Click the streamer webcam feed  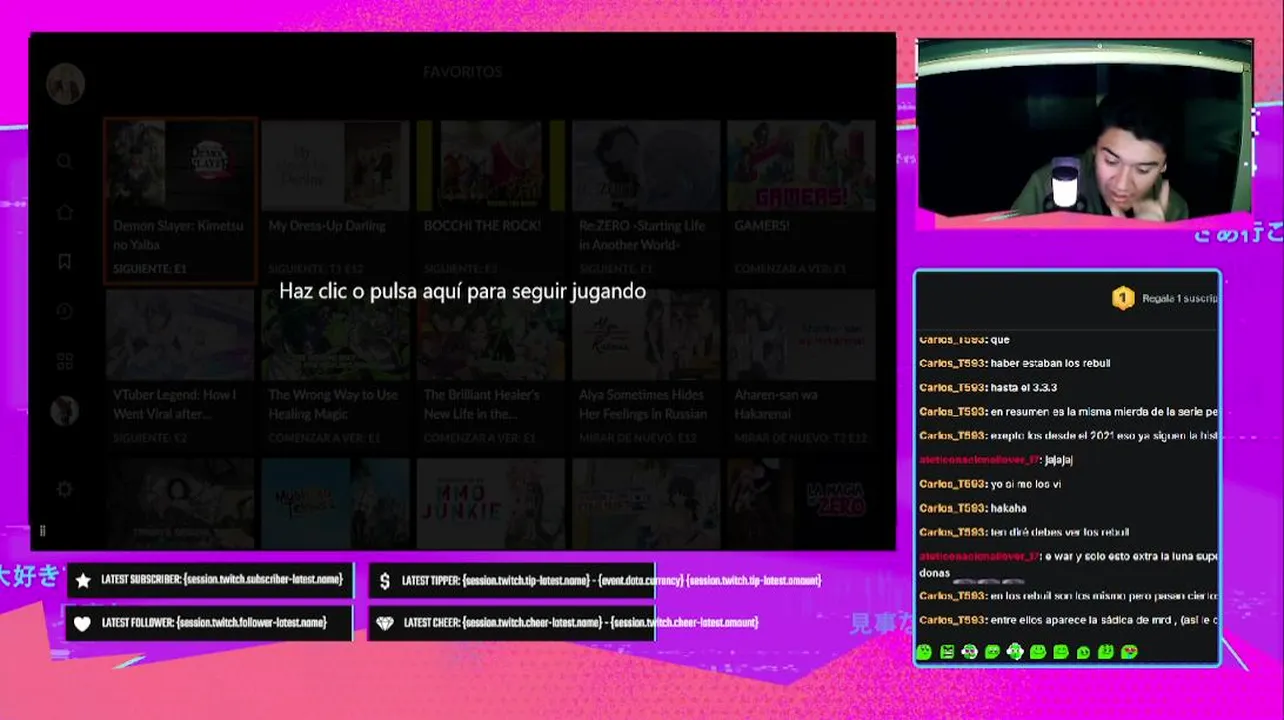pyautogui.click(x=1085, y=127)
